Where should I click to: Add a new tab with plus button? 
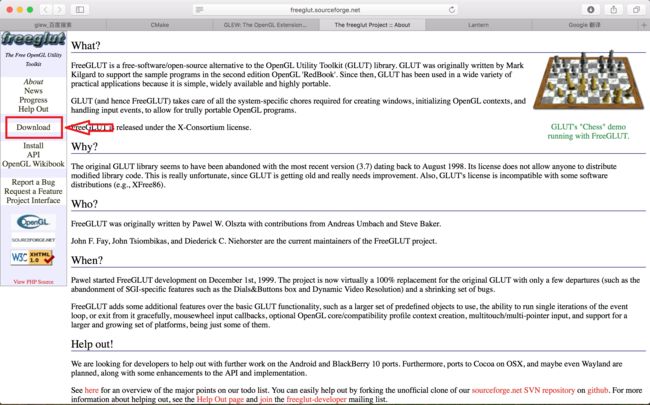click(644, 25)
